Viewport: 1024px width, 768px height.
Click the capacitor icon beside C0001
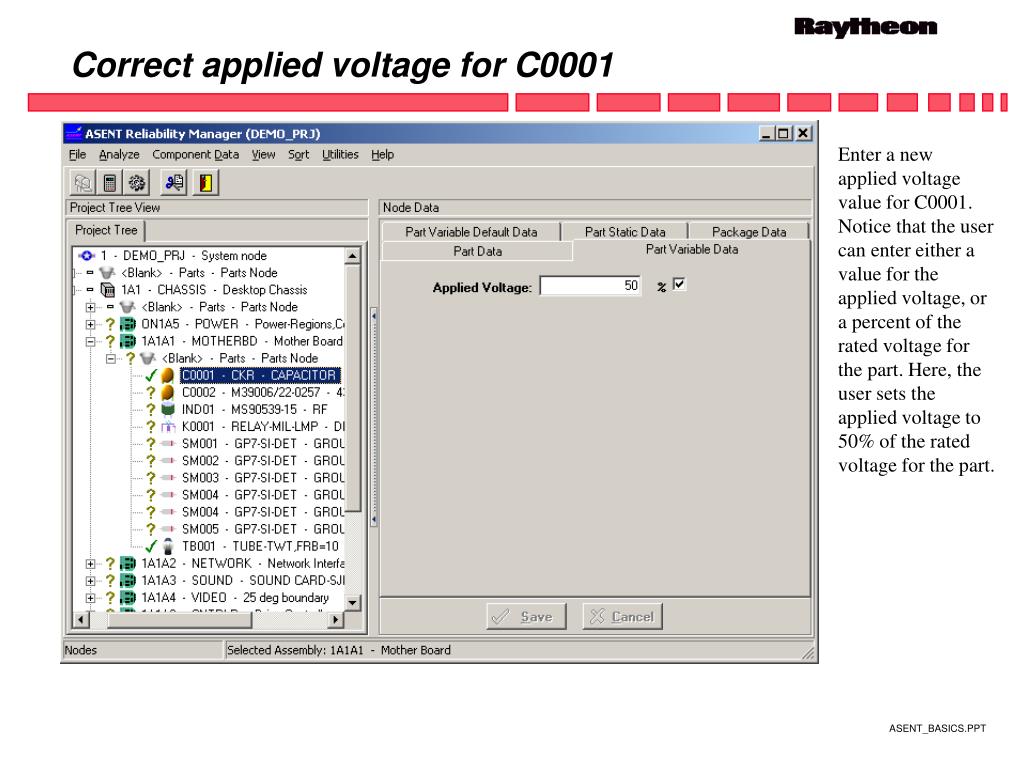pyautogui.click(x=168, y=375)
